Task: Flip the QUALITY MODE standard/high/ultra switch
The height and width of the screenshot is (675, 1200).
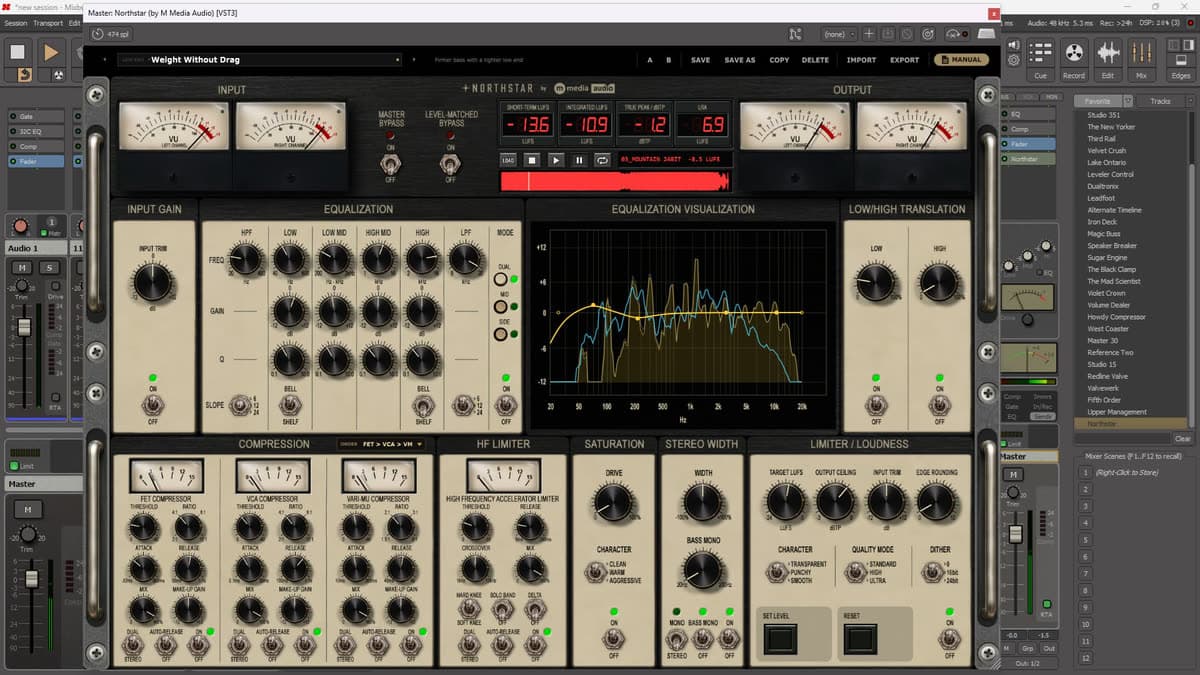Action: (856, 571)
